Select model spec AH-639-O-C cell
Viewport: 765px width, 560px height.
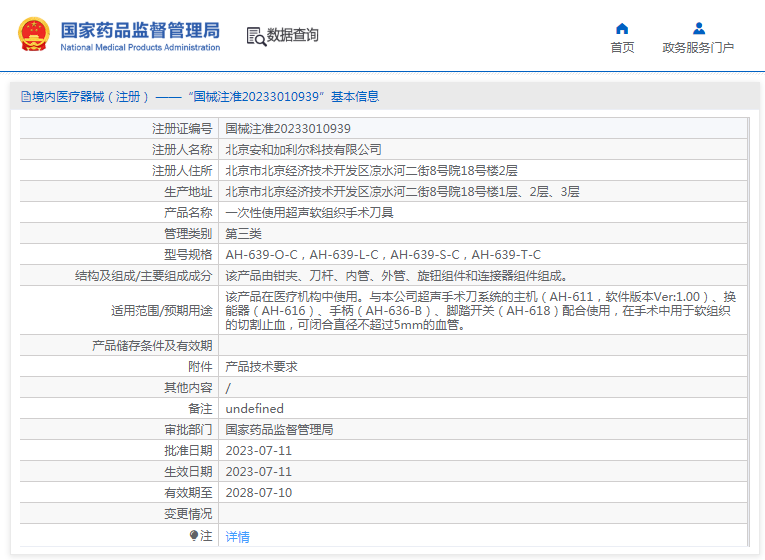(383, 255)
